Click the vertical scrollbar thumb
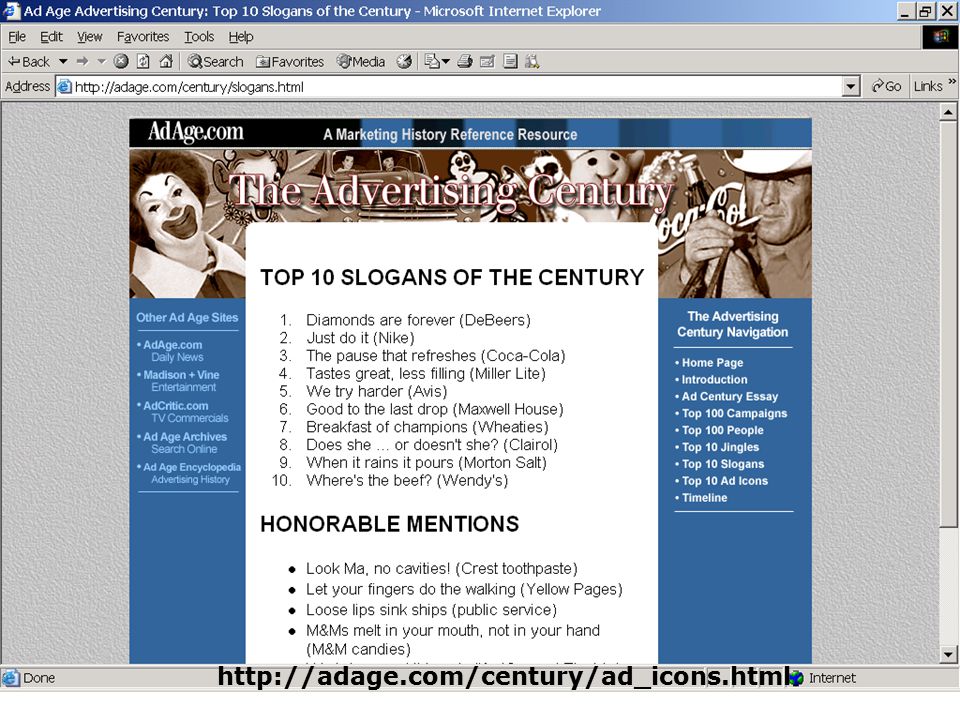Image resolution: width=960 pixels, height=720 pixels. 948,323
